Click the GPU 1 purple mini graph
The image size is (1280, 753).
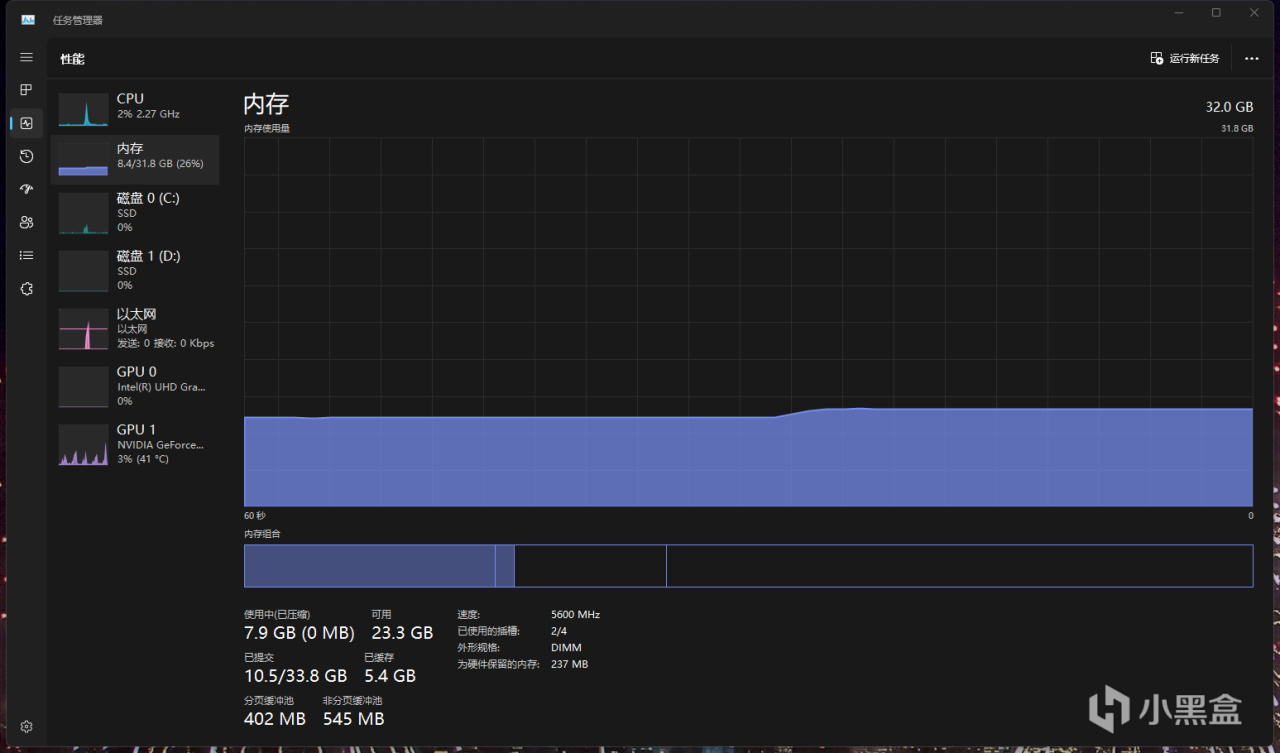pyautogui.click(x=83, y=445)
